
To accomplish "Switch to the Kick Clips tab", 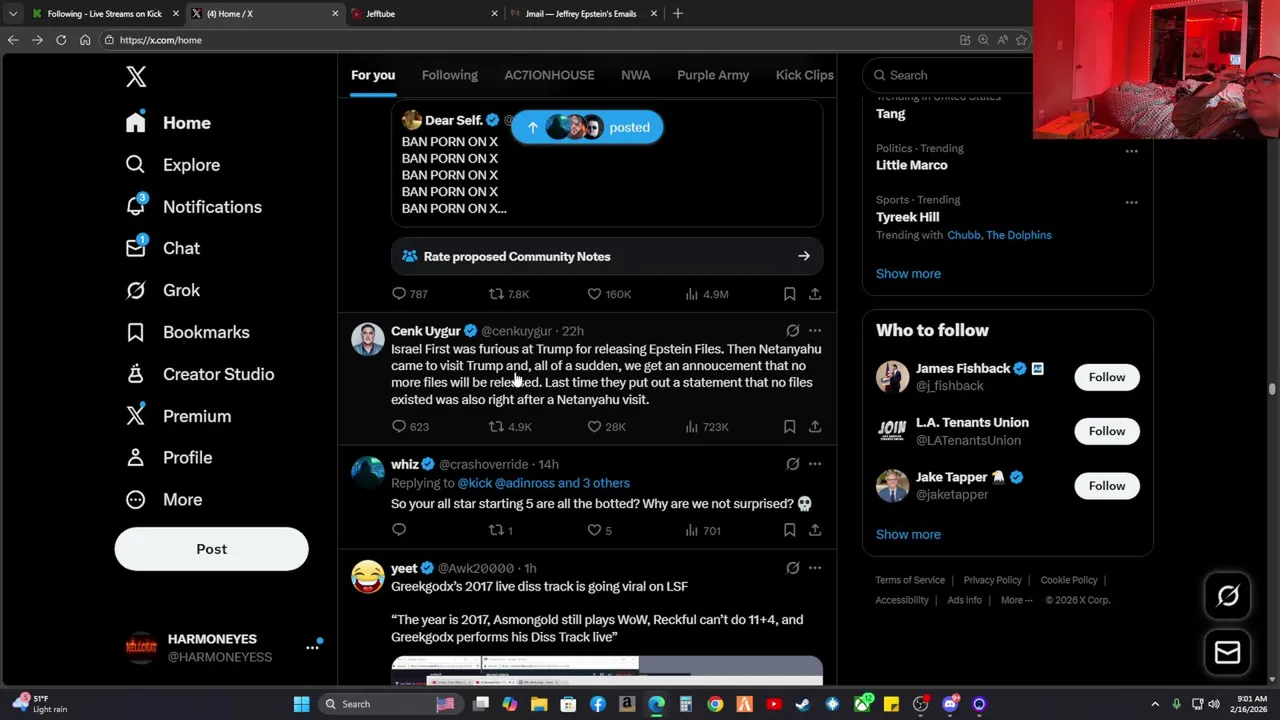I will point(804,75).
